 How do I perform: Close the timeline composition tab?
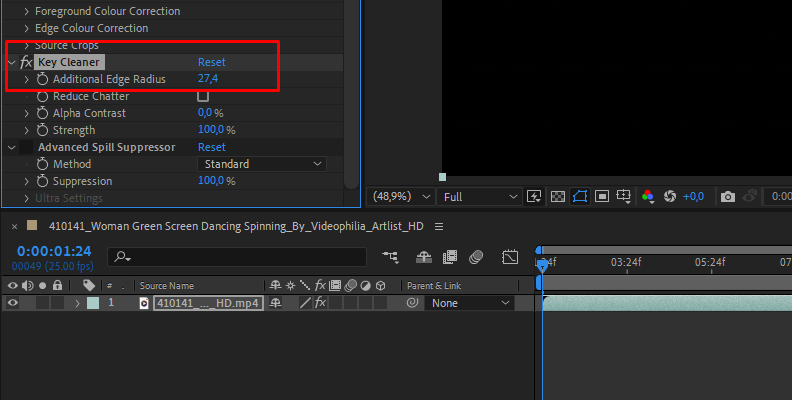14,226
